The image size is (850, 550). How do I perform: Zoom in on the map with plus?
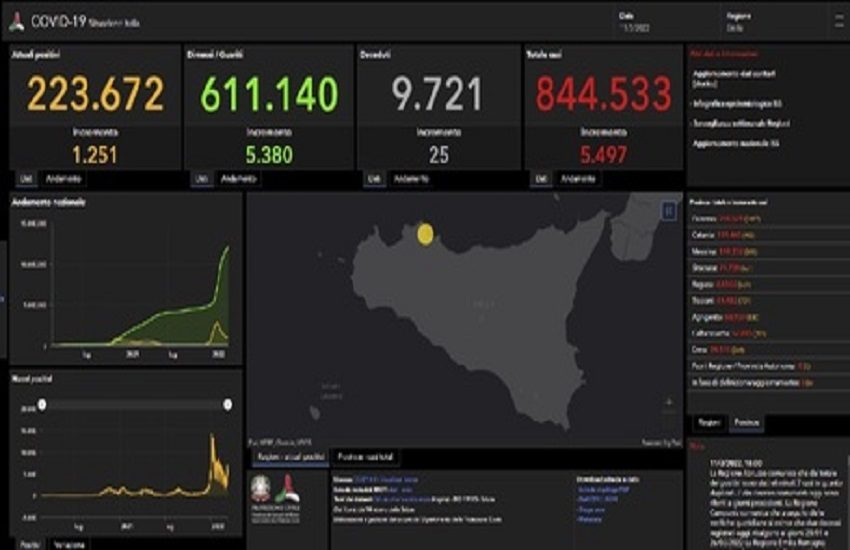[668, 402]
